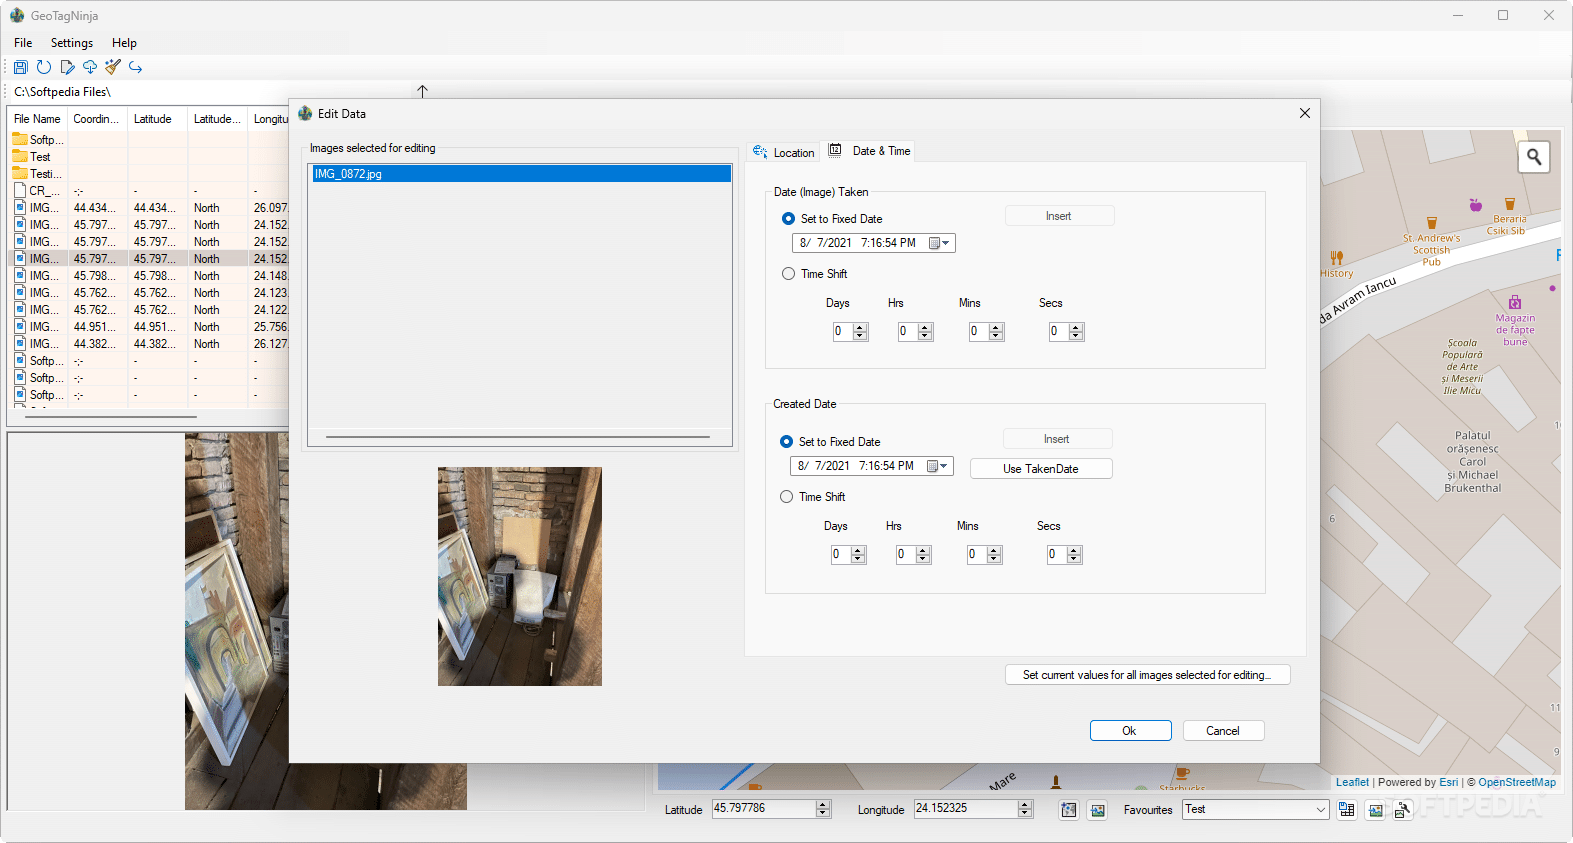Click the image icon next to Favourites label
1573x843 pixels.
pos(1098,810)
